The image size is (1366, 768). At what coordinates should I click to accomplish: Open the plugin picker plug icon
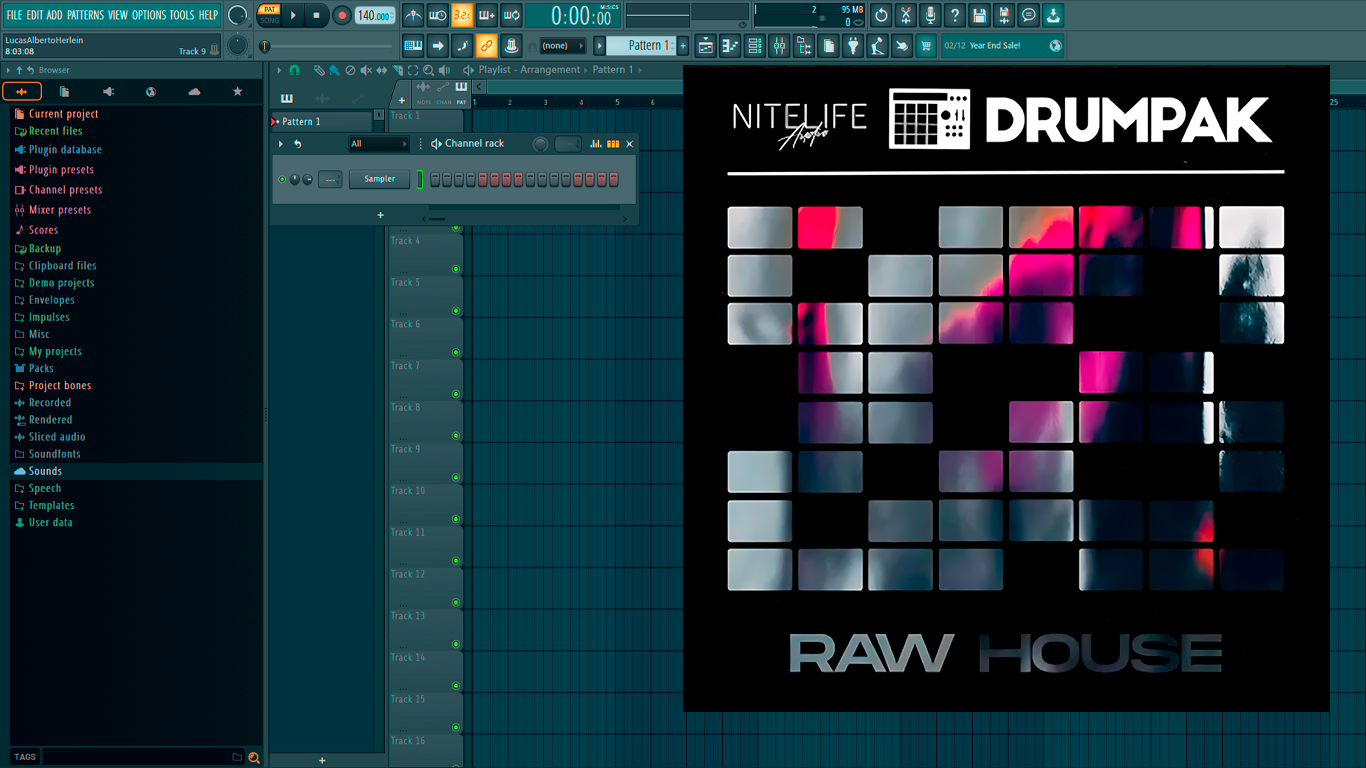tap(853, 45)
